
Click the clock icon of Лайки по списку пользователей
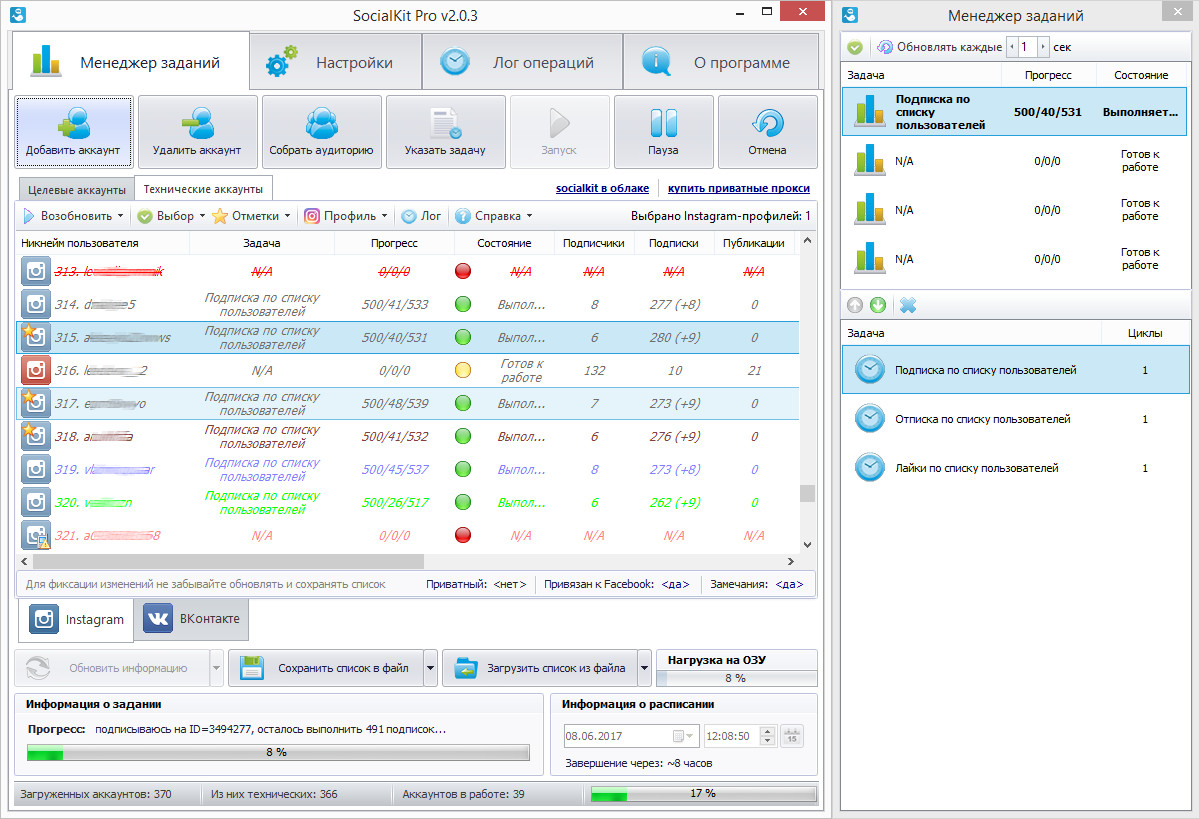(870, 468)
